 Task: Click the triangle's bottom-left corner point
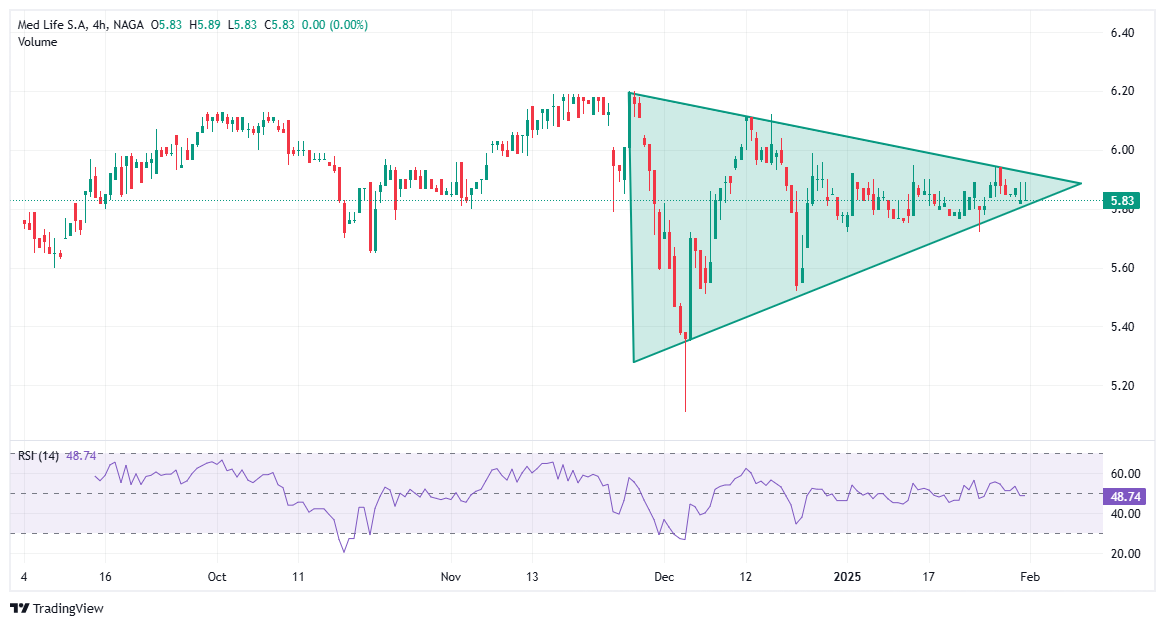coord(634,361)
